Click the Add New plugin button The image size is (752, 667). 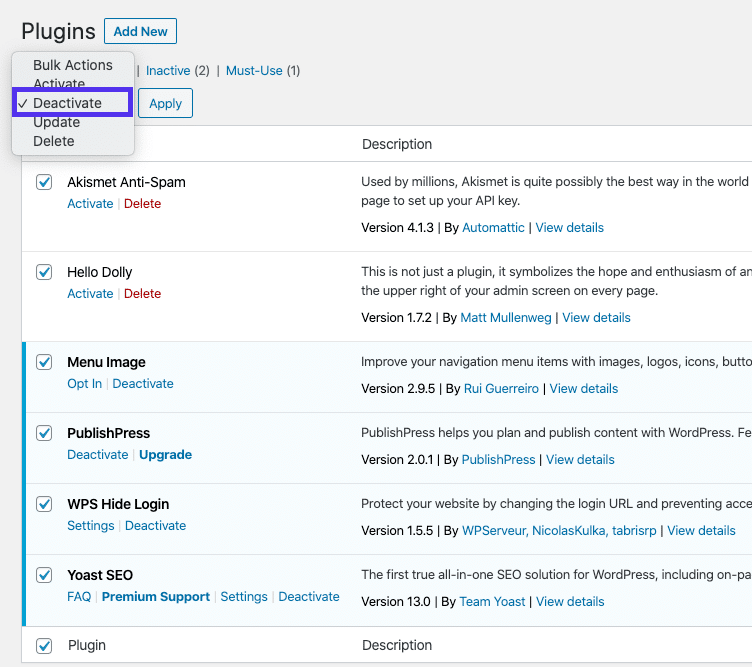click(140, 31)
